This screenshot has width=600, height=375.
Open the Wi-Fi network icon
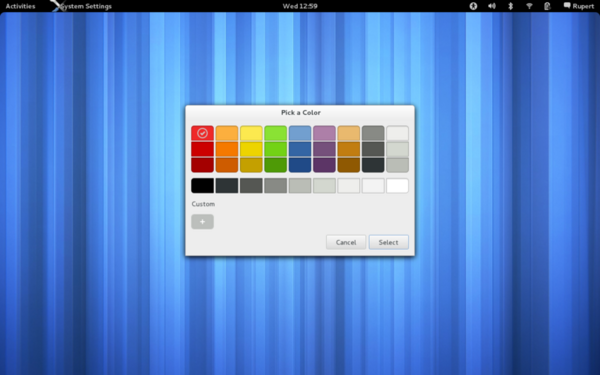[x=529, y=6]
